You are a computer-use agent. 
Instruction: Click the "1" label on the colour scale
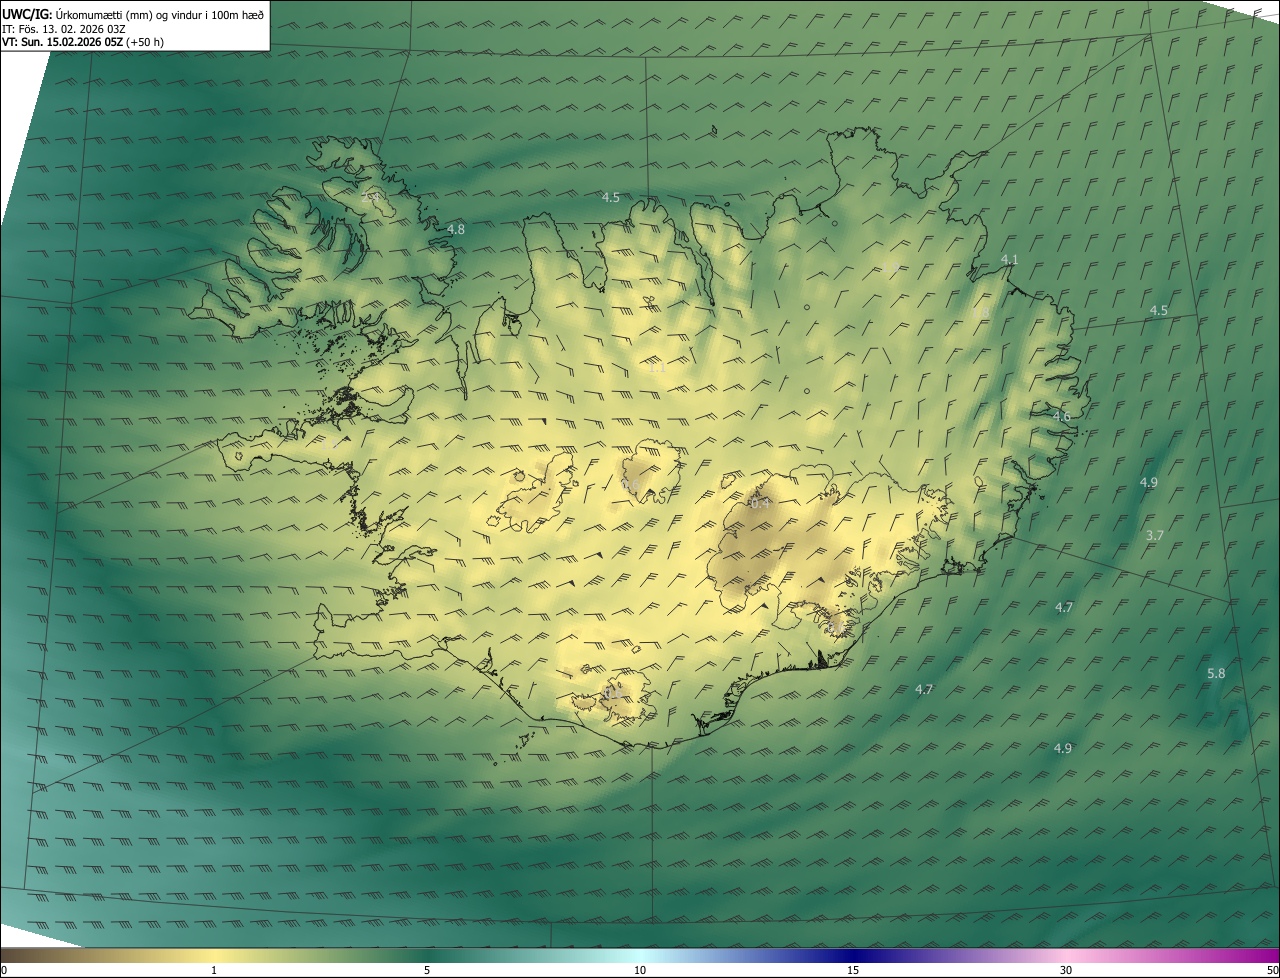pos(214,970)
